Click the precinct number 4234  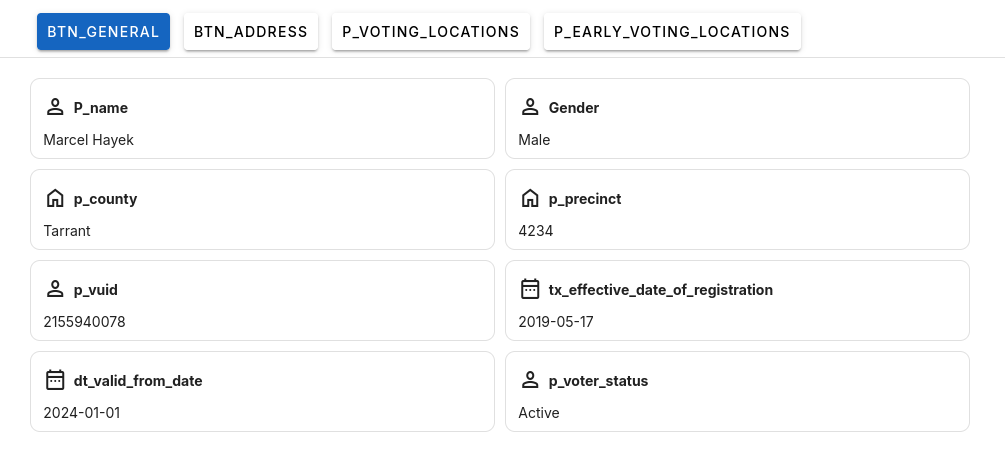pos(536,231)
